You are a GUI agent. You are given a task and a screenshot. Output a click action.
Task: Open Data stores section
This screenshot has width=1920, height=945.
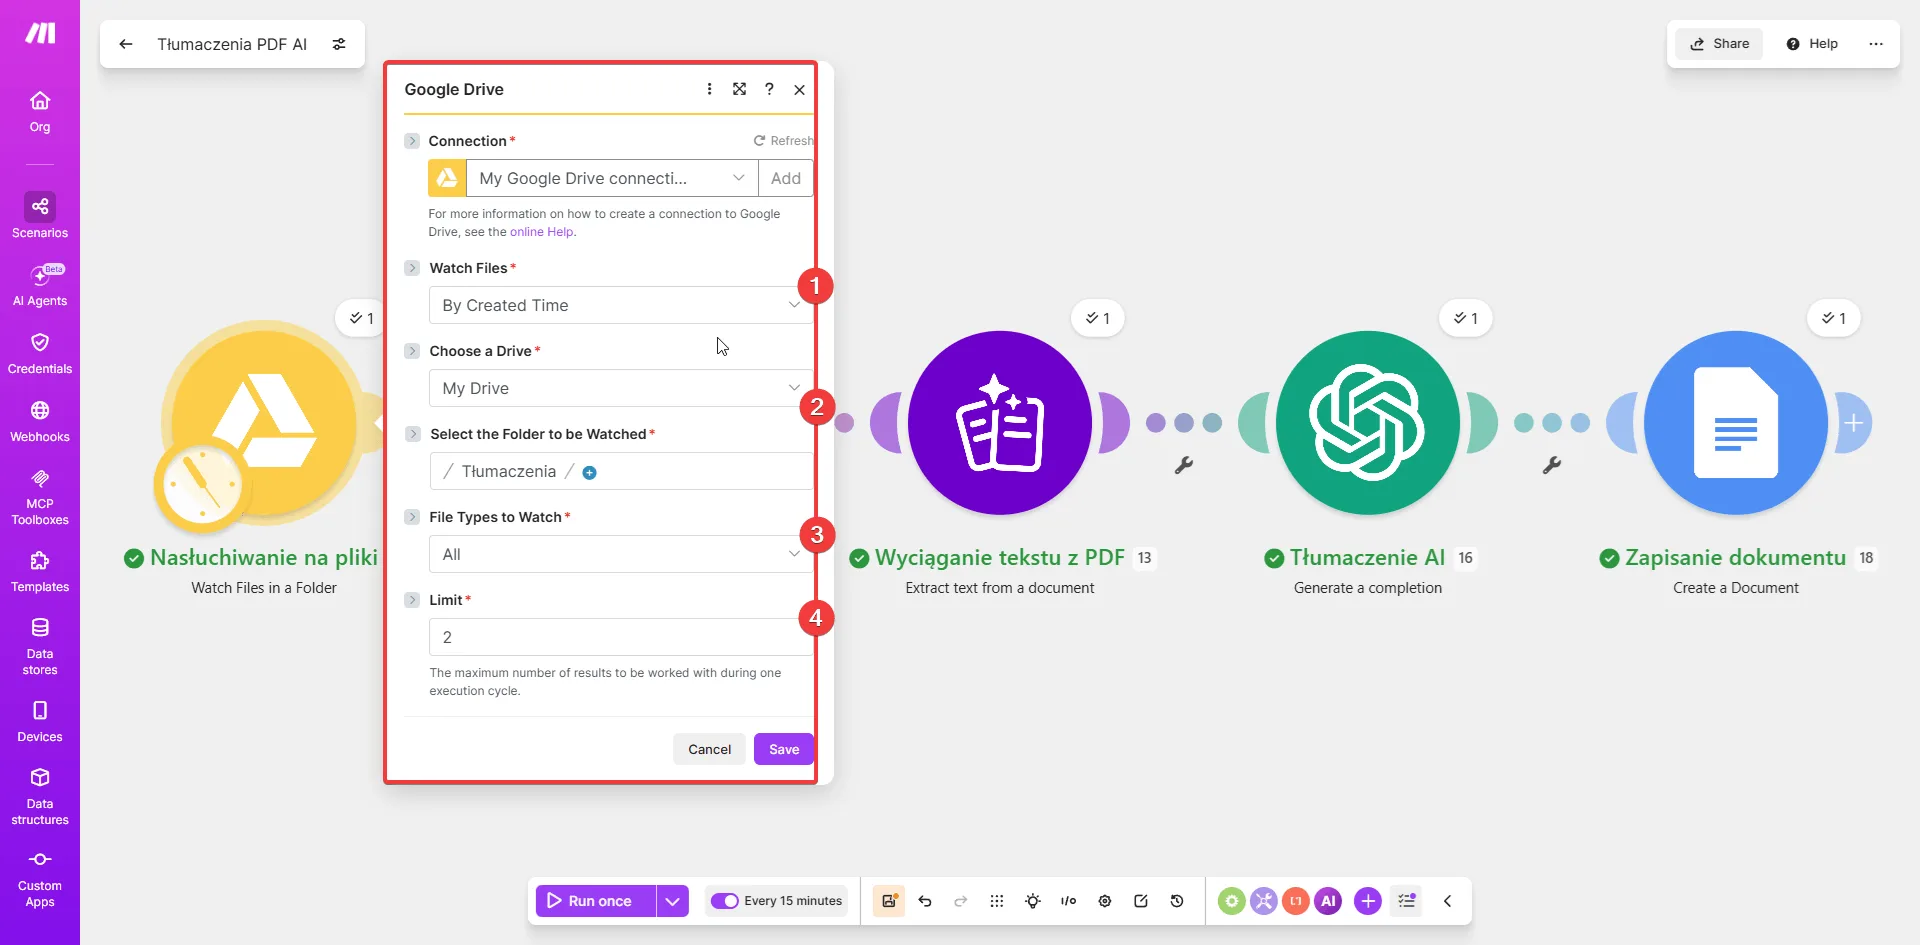pyautogui.click(x=40, y=646)
